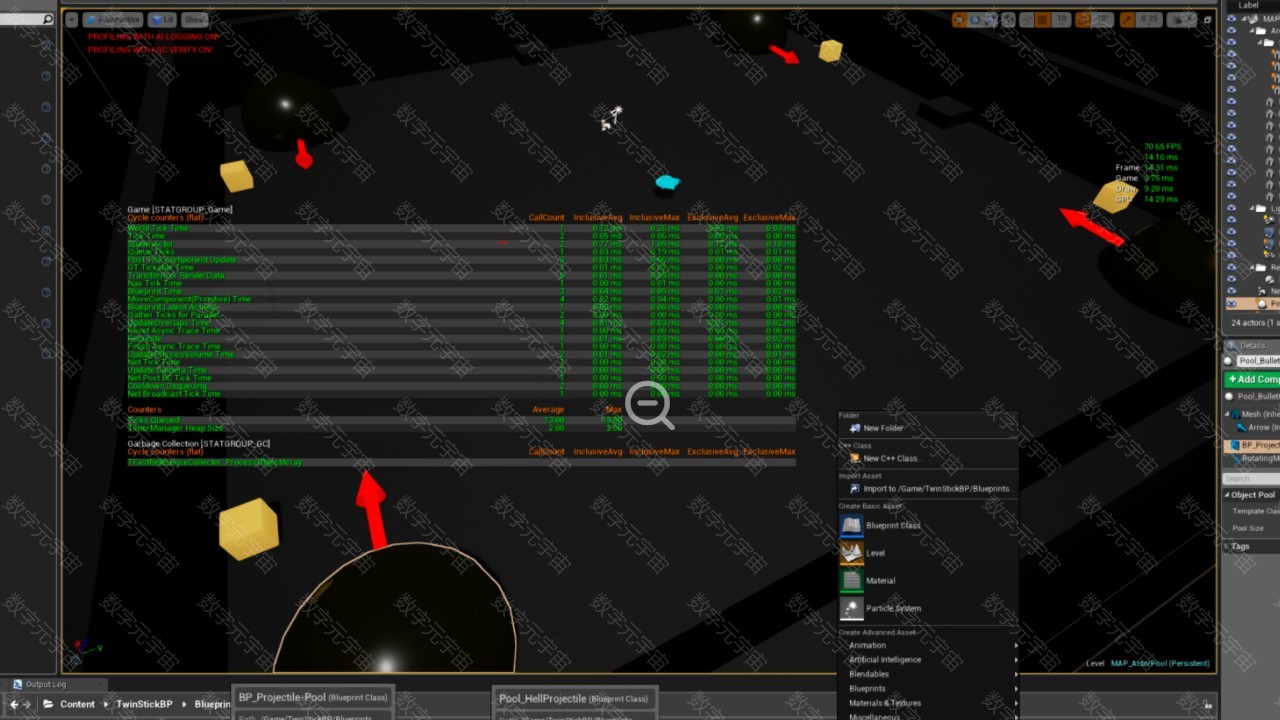Viewport: 1280px width, 720px height.
Task: Click the search magnifier icon at top left
Action: tap(47, 19)
